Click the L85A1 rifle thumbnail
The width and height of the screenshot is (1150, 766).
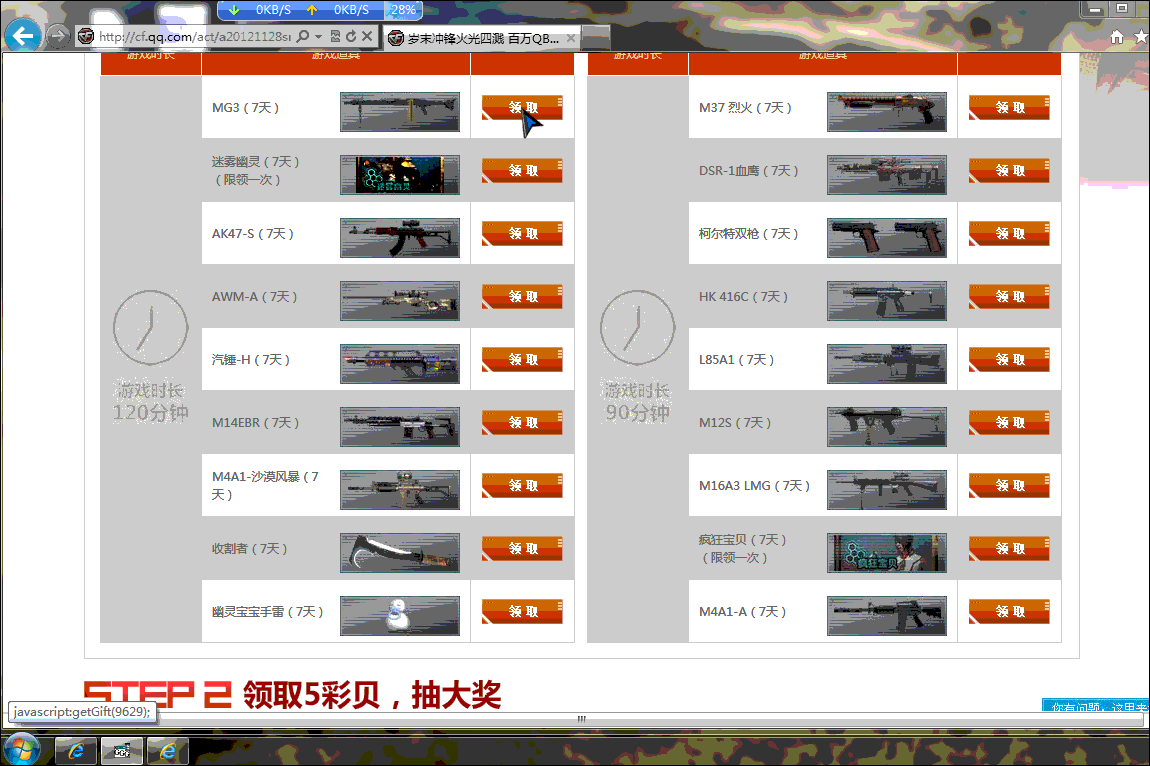pyautogui.click(x=887, y=364)
